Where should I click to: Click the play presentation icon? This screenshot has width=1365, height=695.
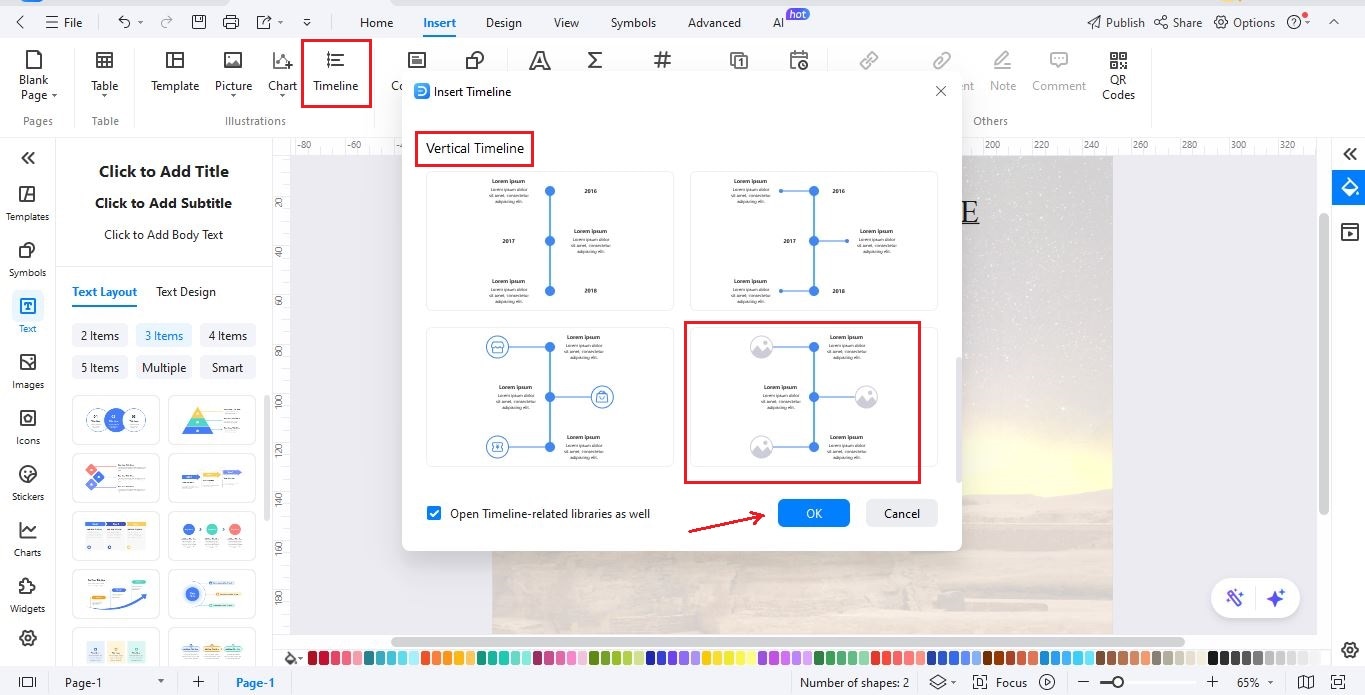[x=1047, y=682]
